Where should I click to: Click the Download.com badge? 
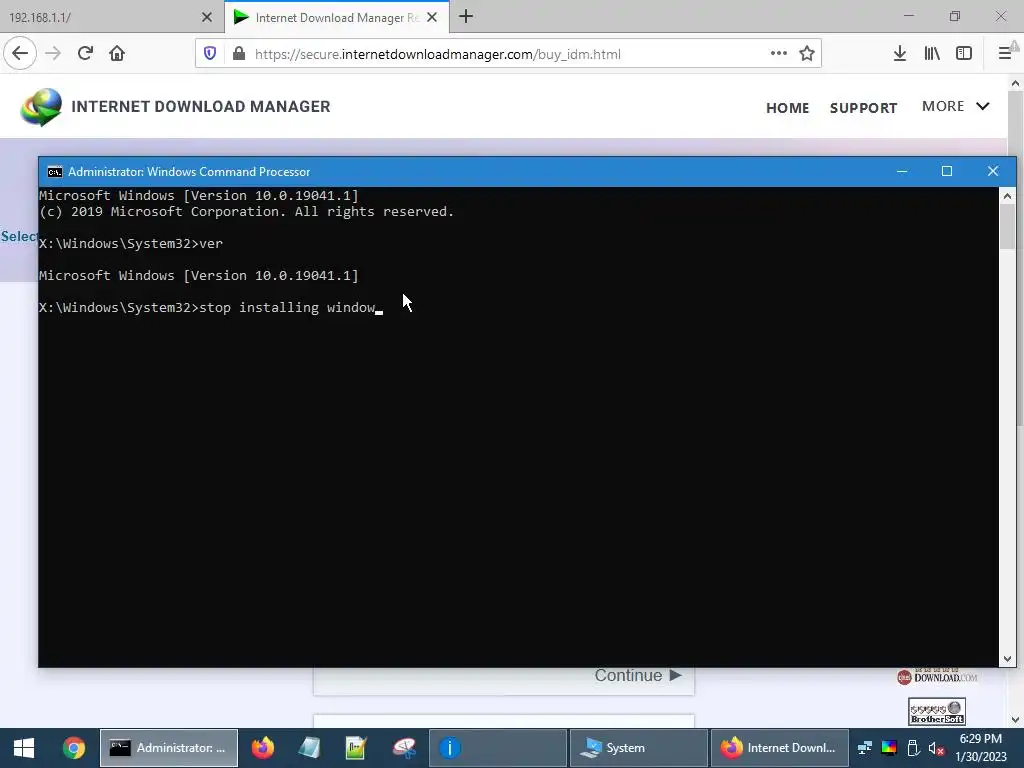[937, 677]
